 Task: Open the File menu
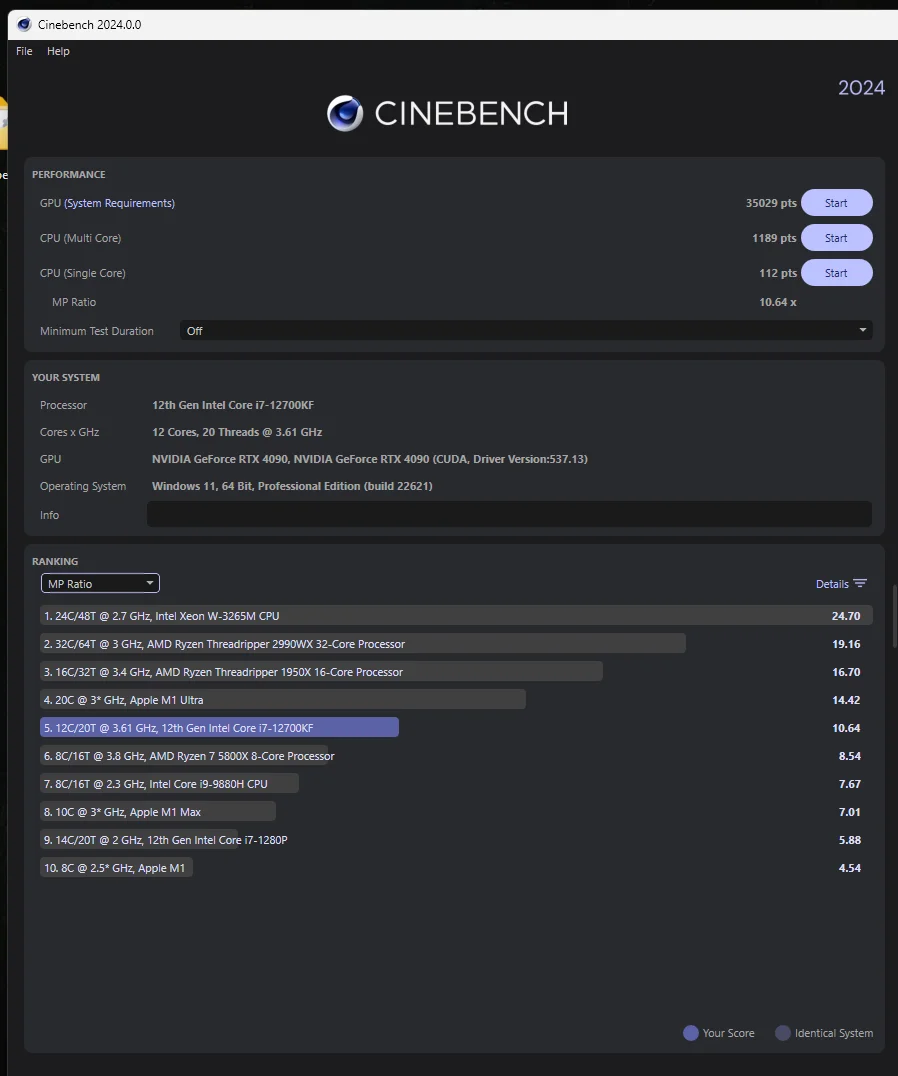pyautogui.click(x=24, y=51)
